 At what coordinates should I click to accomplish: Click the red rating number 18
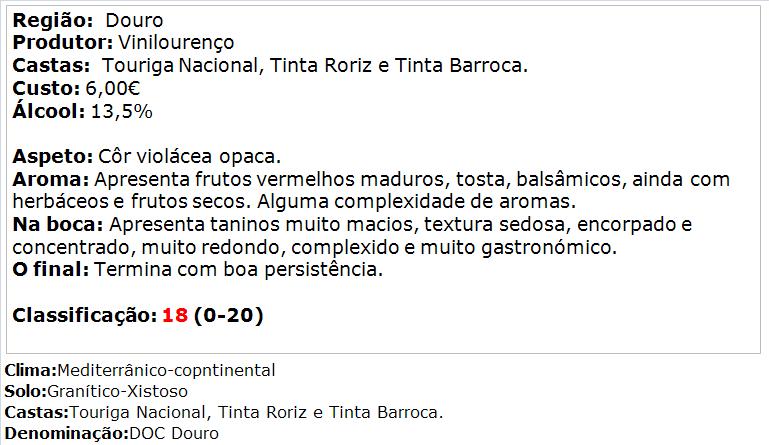coord(175,315)
